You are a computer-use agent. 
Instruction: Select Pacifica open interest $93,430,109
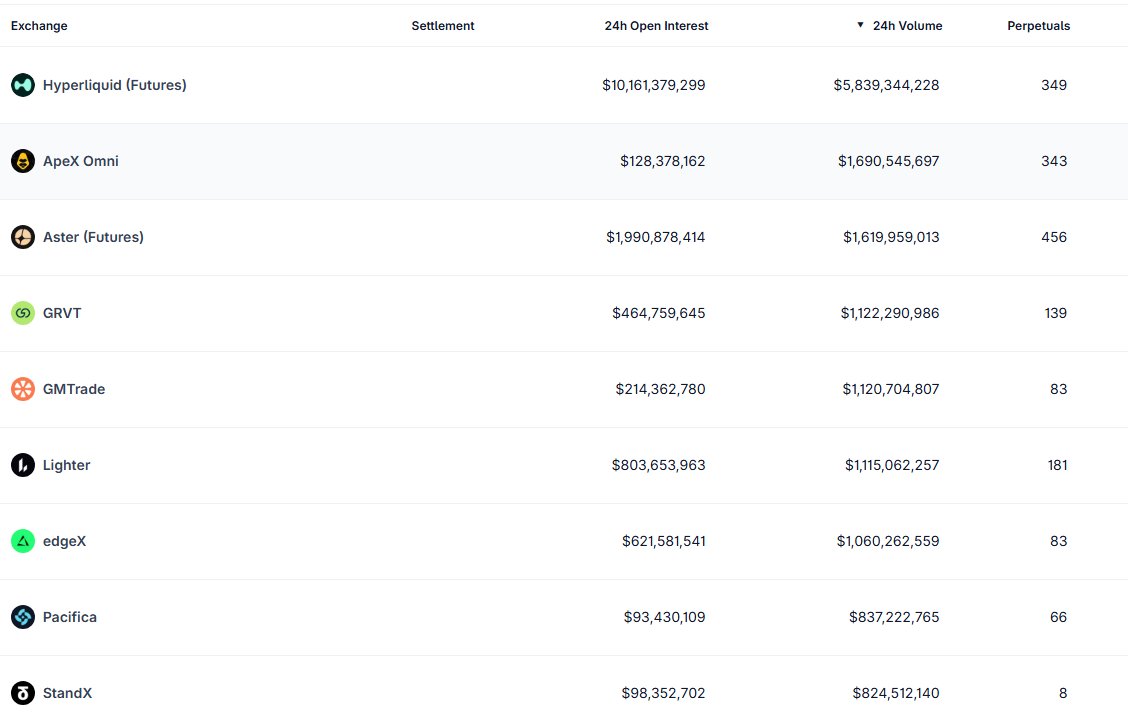pos(664,617)
